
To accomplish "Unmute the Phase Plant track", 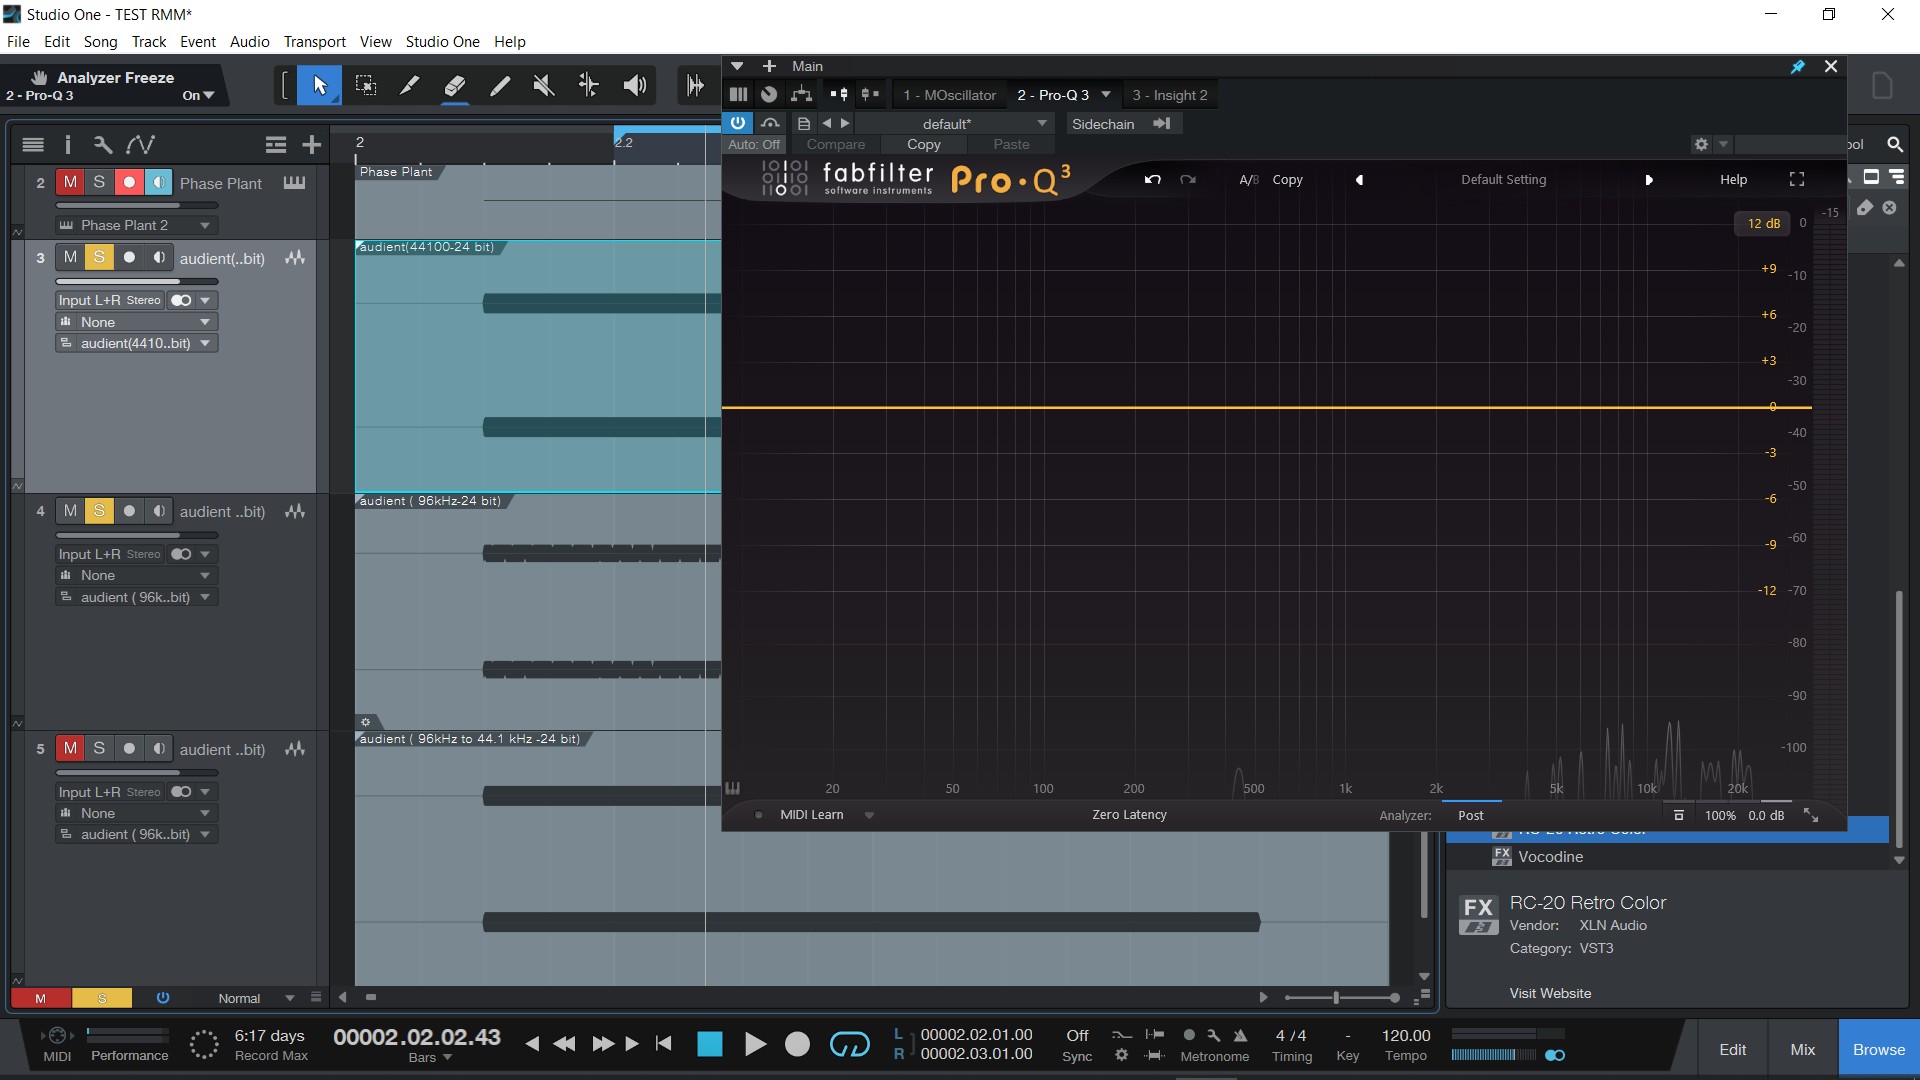I will coord(70,183).
